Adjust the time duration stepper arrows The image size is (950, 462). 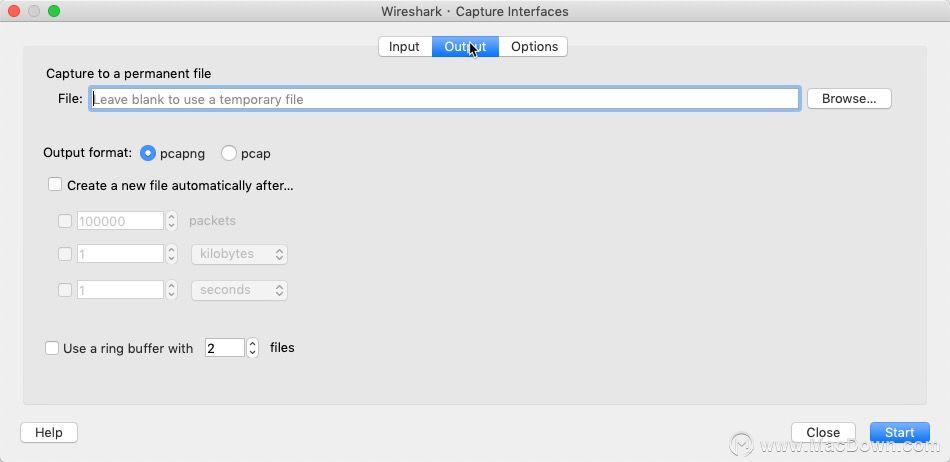click(171, 290)
